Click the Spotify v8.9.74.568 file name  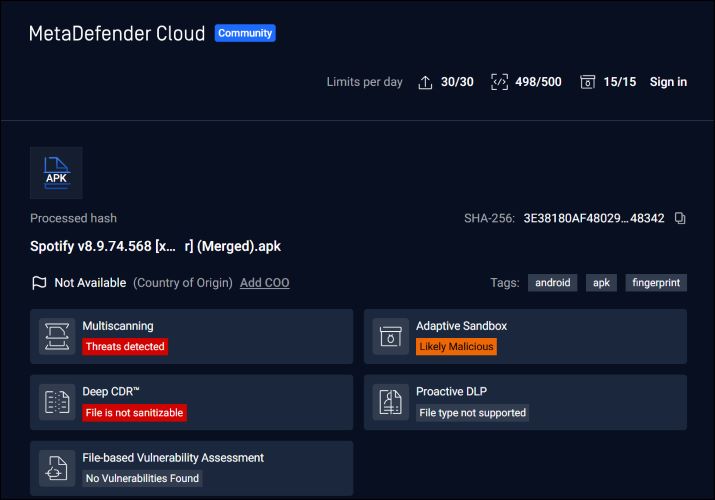click(155, 246)
